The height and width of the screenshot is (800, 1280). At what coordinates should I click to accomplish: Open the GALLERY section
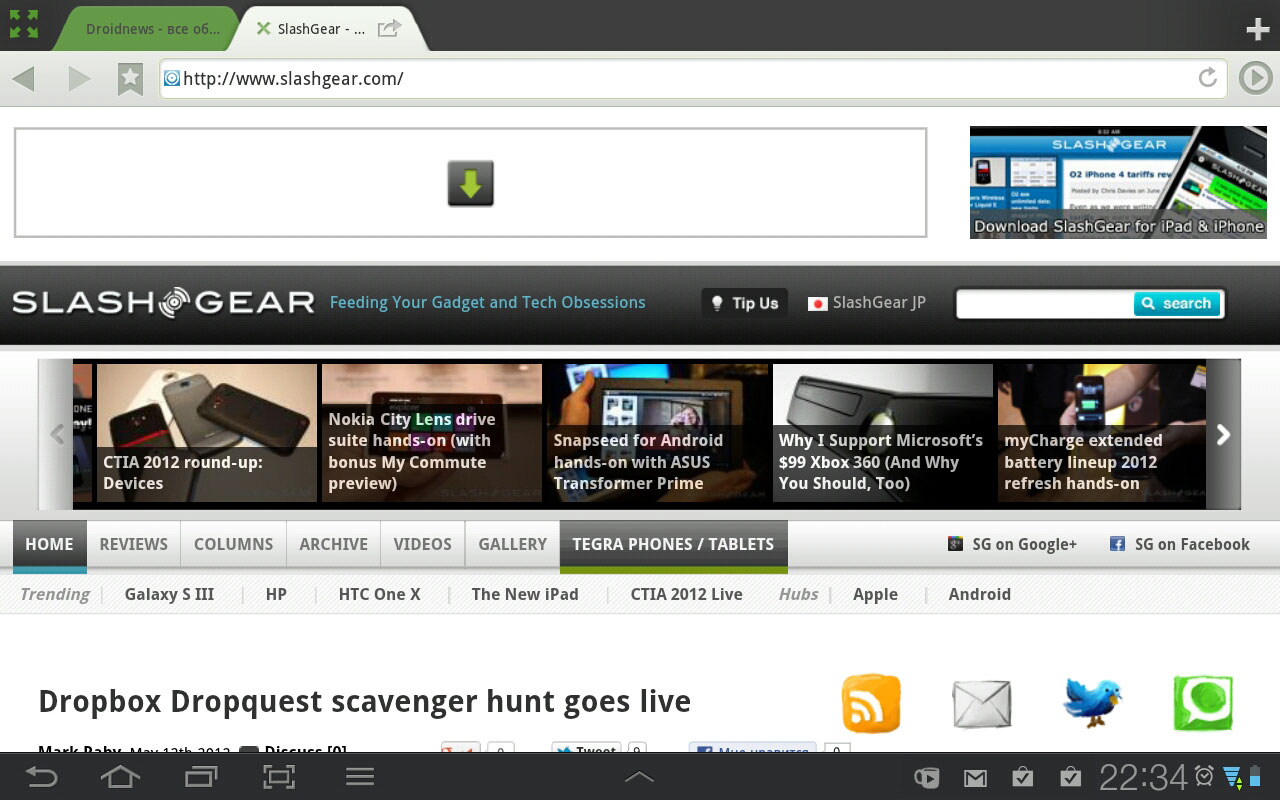(x=512, y=545)
